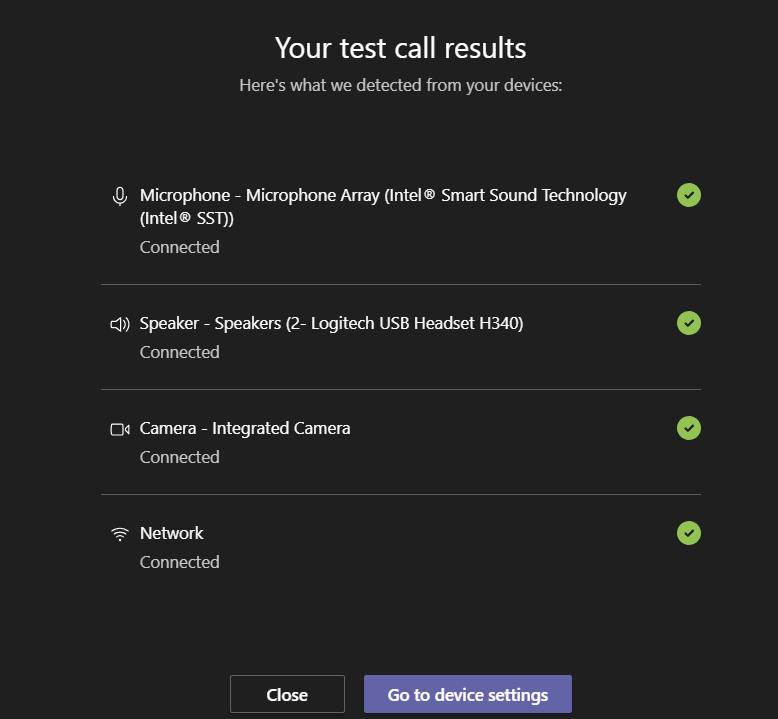Click Connected status under Network
This screenshot has width=778, height=719.
pyautogui.click(x=180, y=562)
